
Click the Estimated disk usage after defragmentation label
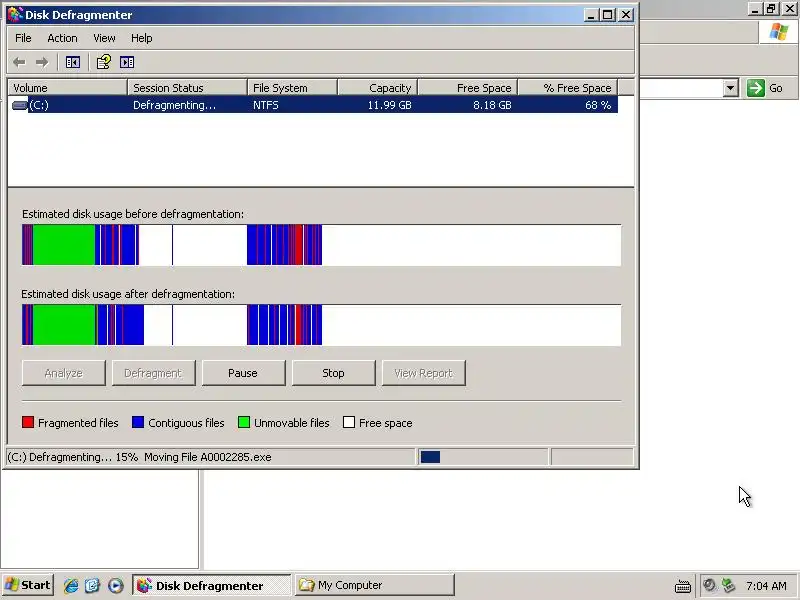tap(128, 294)
